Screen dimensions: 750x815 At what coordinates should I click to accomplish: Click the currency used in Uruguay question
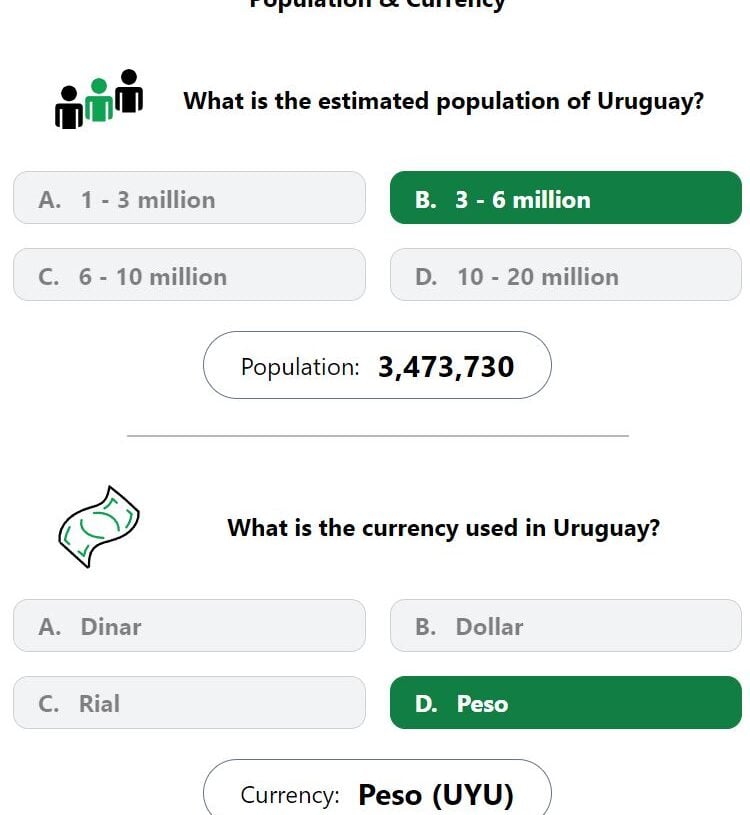443,528
